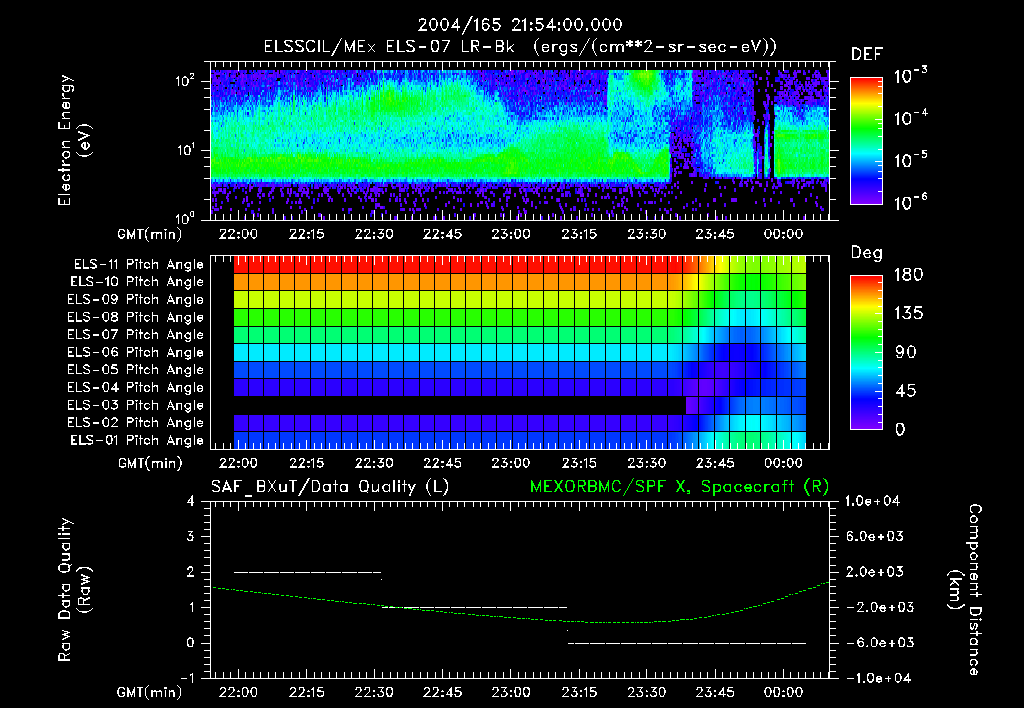Click 22:30 tick under data quality plot
The image size is (1024, 708).
(374, 693)
